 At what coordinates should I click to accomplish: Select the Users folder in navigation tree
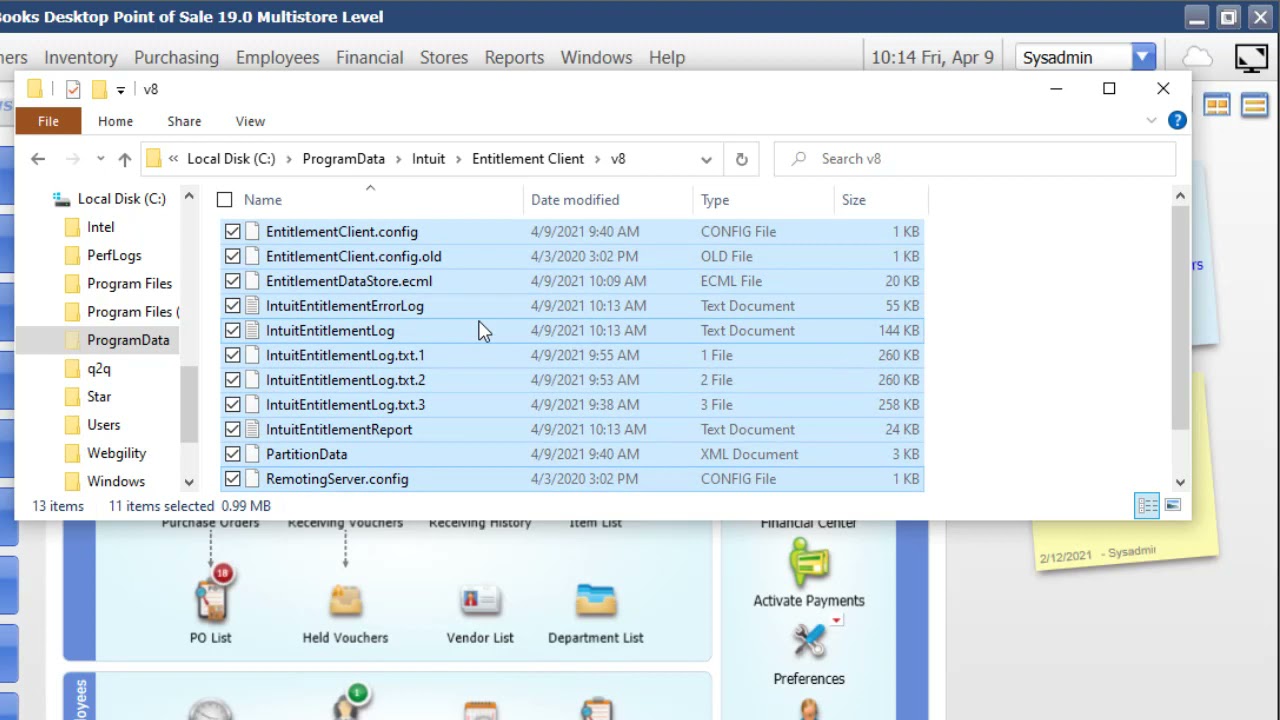pyautogui.click(x=103, y=425)
